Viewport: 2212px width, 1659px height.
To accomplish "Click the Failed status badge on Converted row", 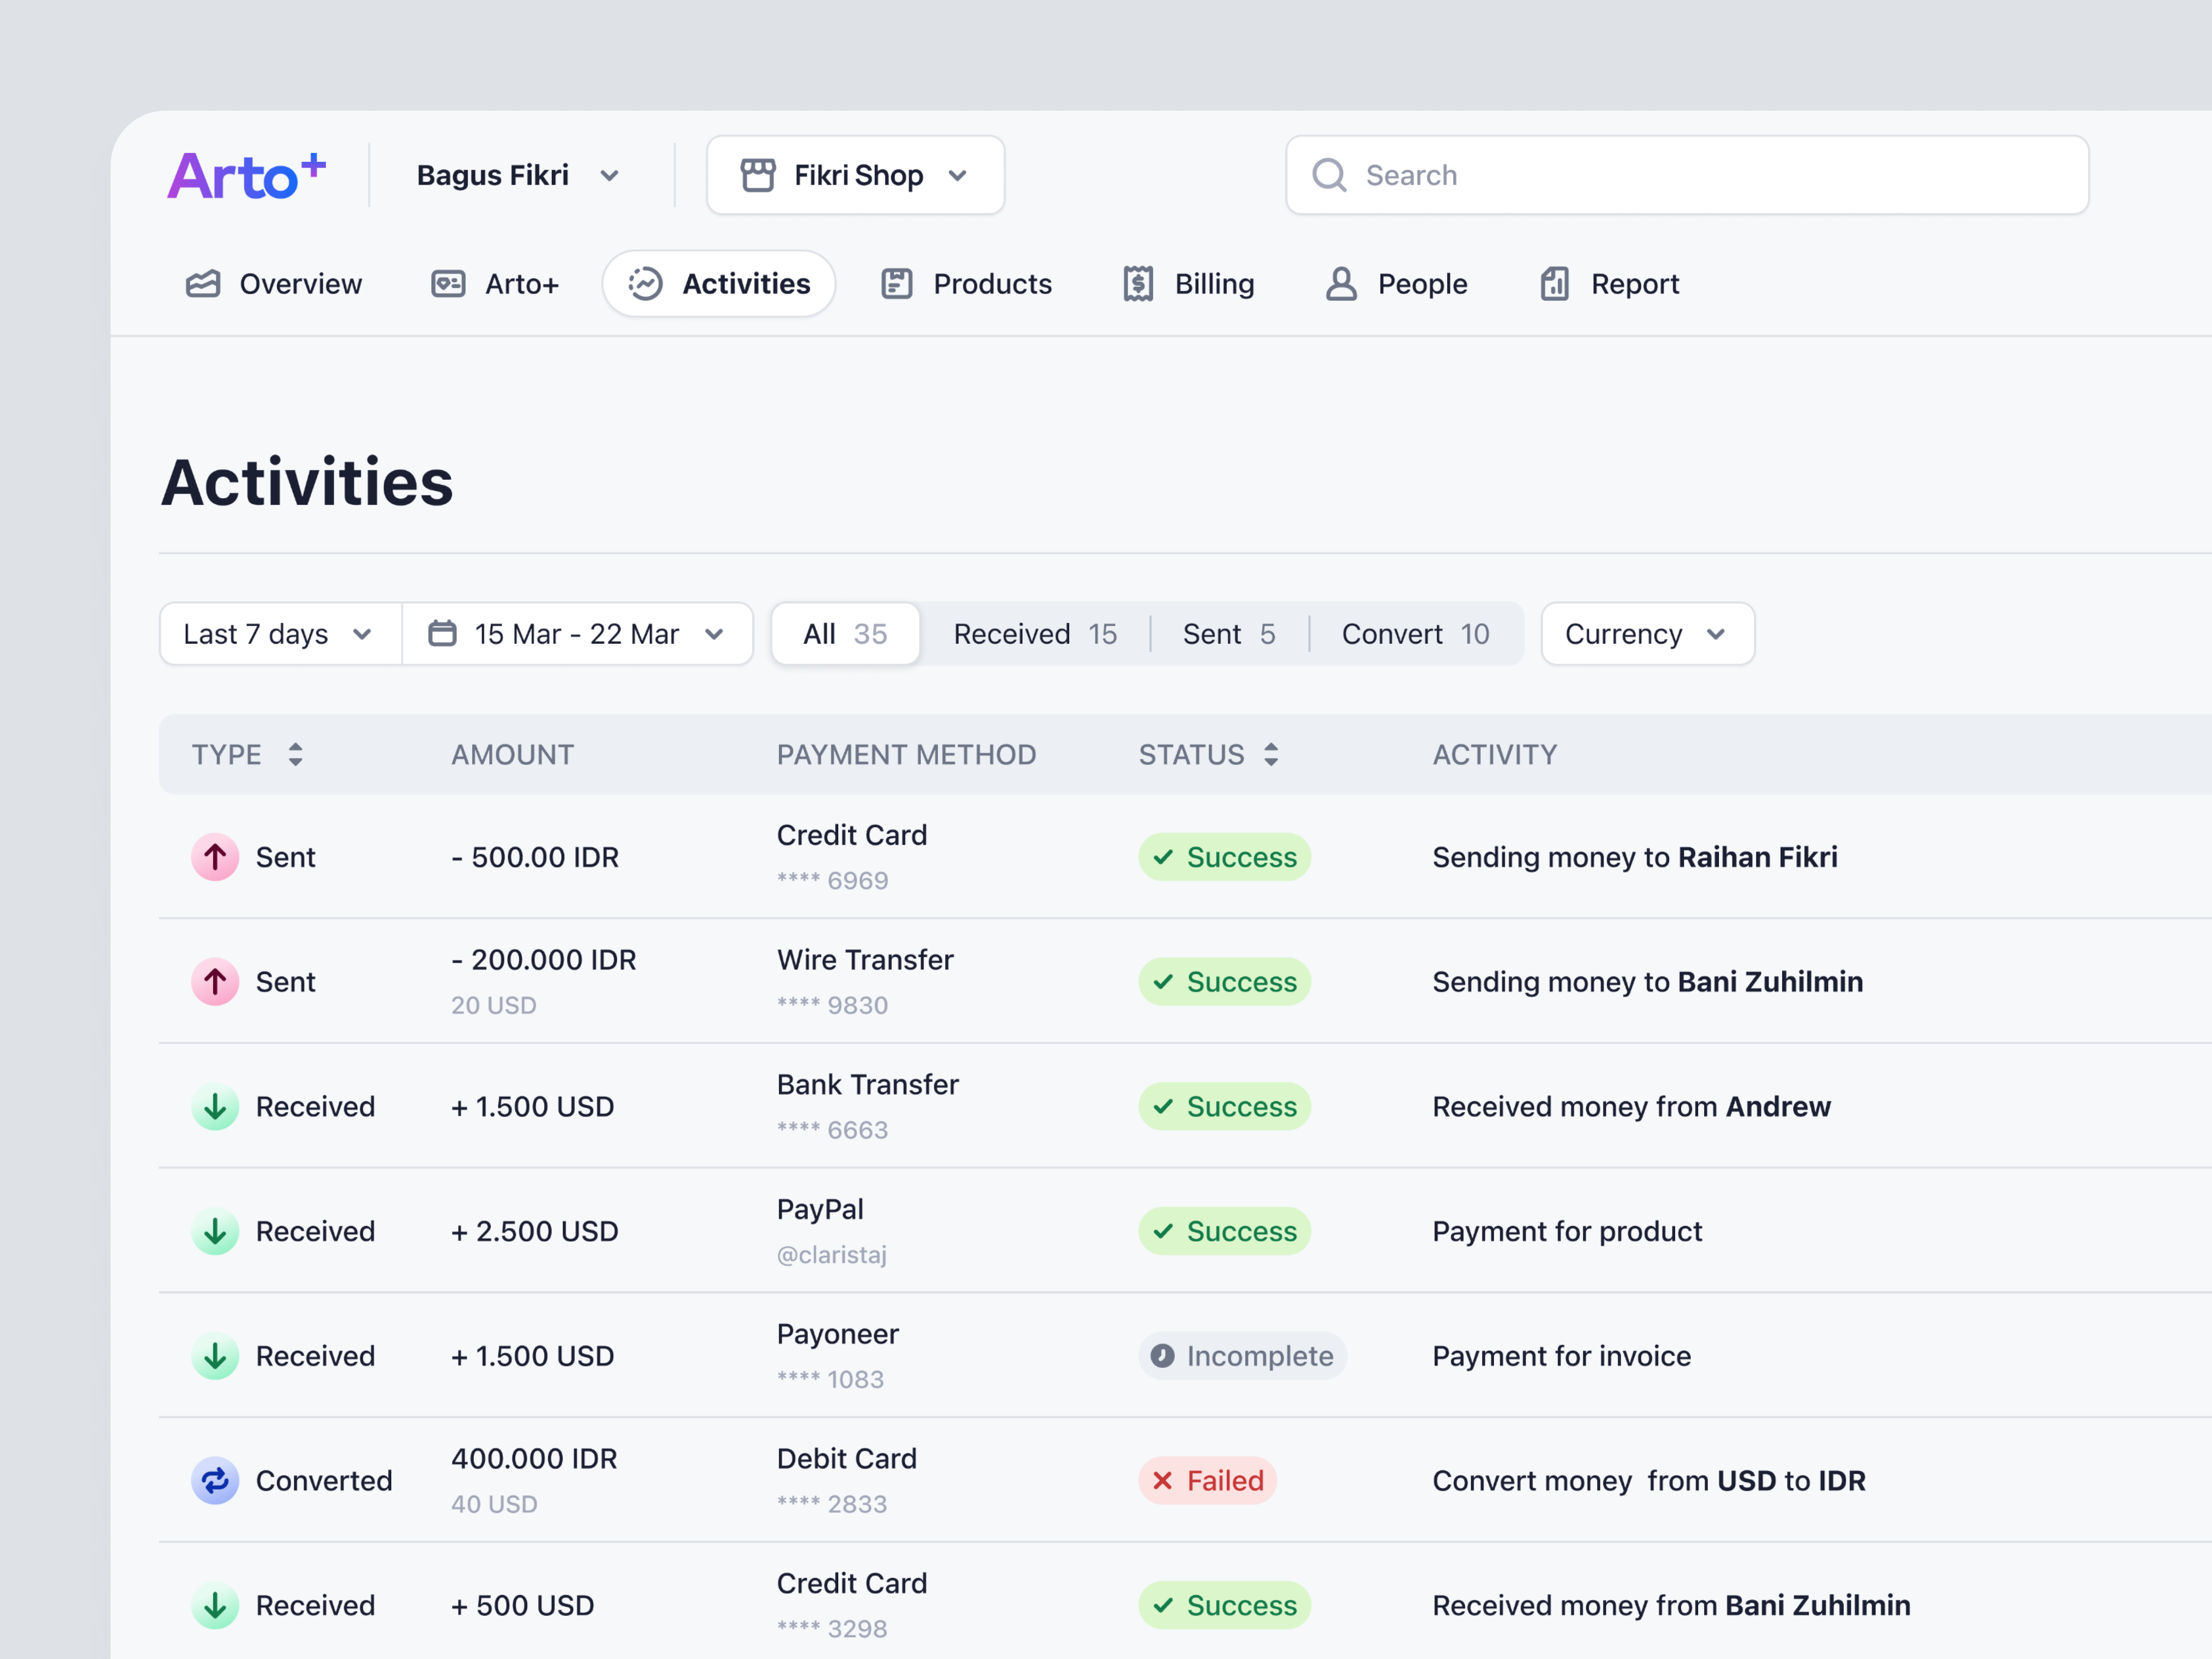I will click(x=1207, y=1481).
